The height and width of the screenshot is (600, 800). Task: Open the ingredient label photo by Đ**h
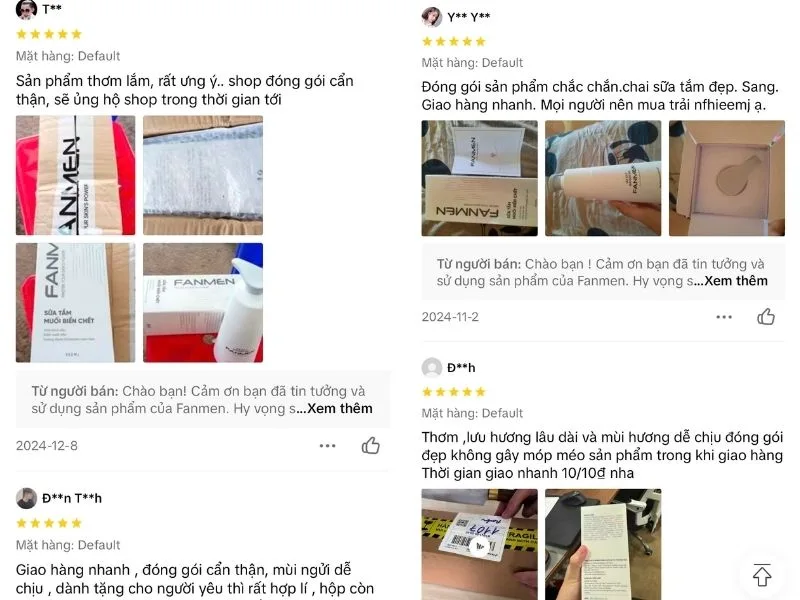(x=603, y=544)
